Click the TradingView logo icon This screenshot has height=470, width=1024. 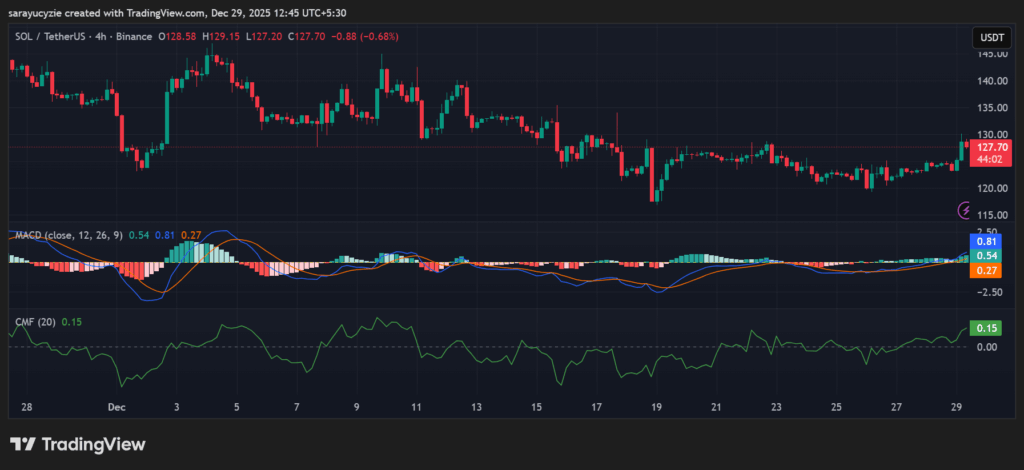click(22, 444)
